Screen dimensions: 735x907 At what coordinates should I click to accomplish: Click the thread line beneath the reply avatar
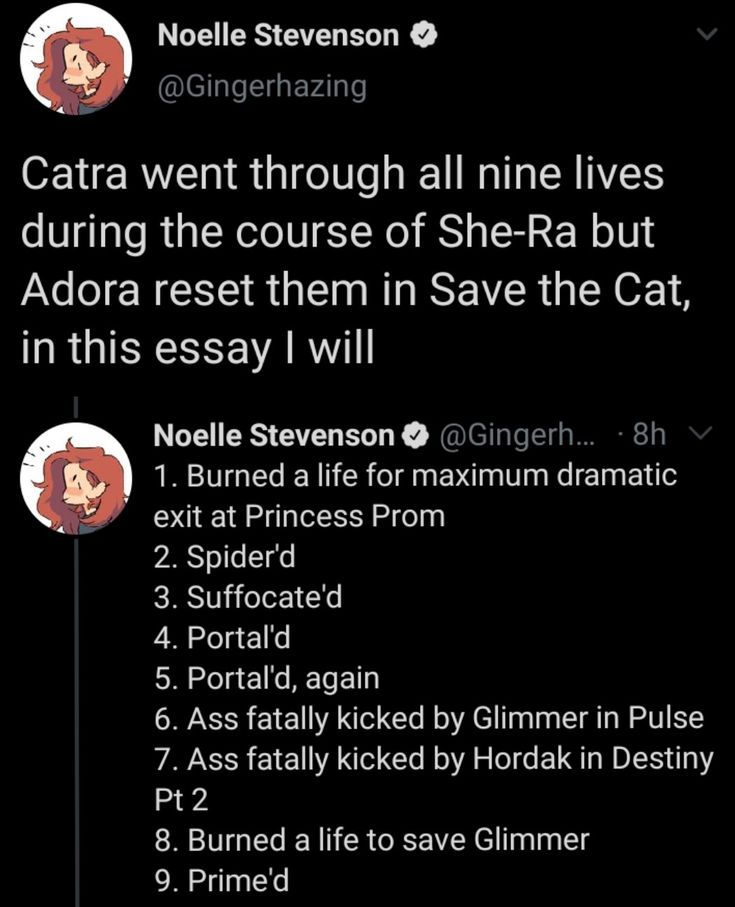click(x=77, y=720)
